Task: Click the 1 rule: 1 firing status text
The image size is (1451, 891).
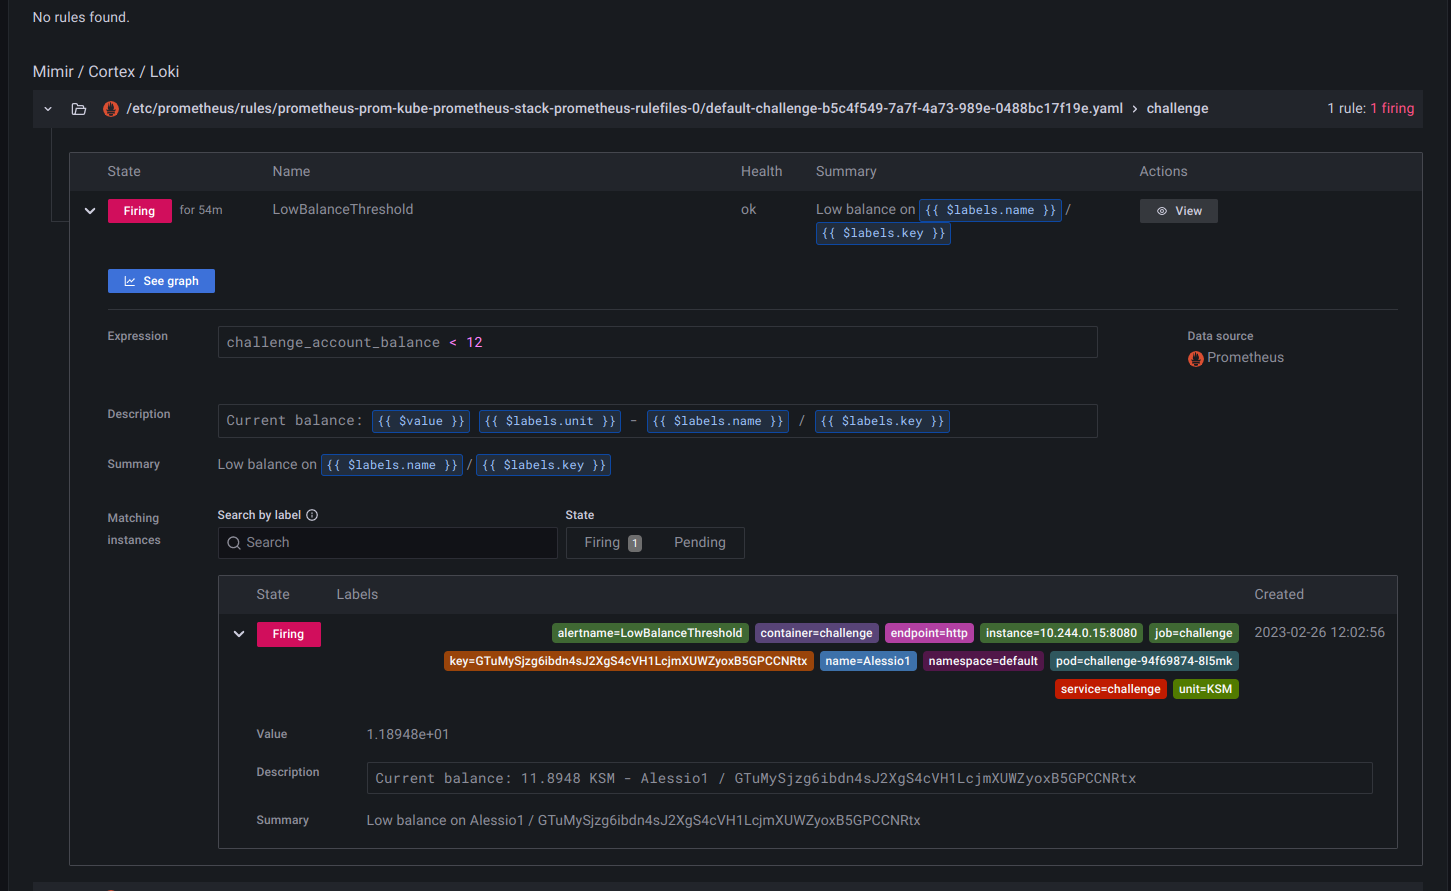Action: coord(1370,108)
